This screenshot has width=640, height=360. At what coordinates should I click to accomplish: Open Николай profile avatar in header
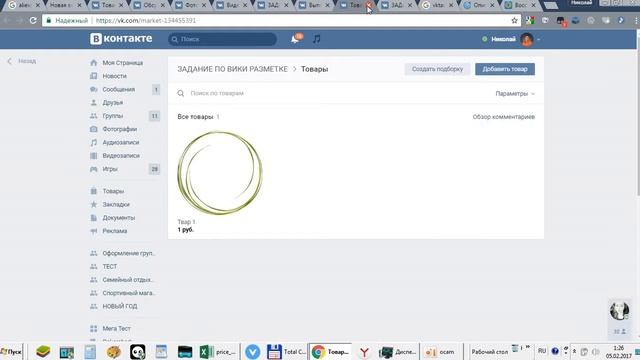pyautogui.click(x=527, y=39)
